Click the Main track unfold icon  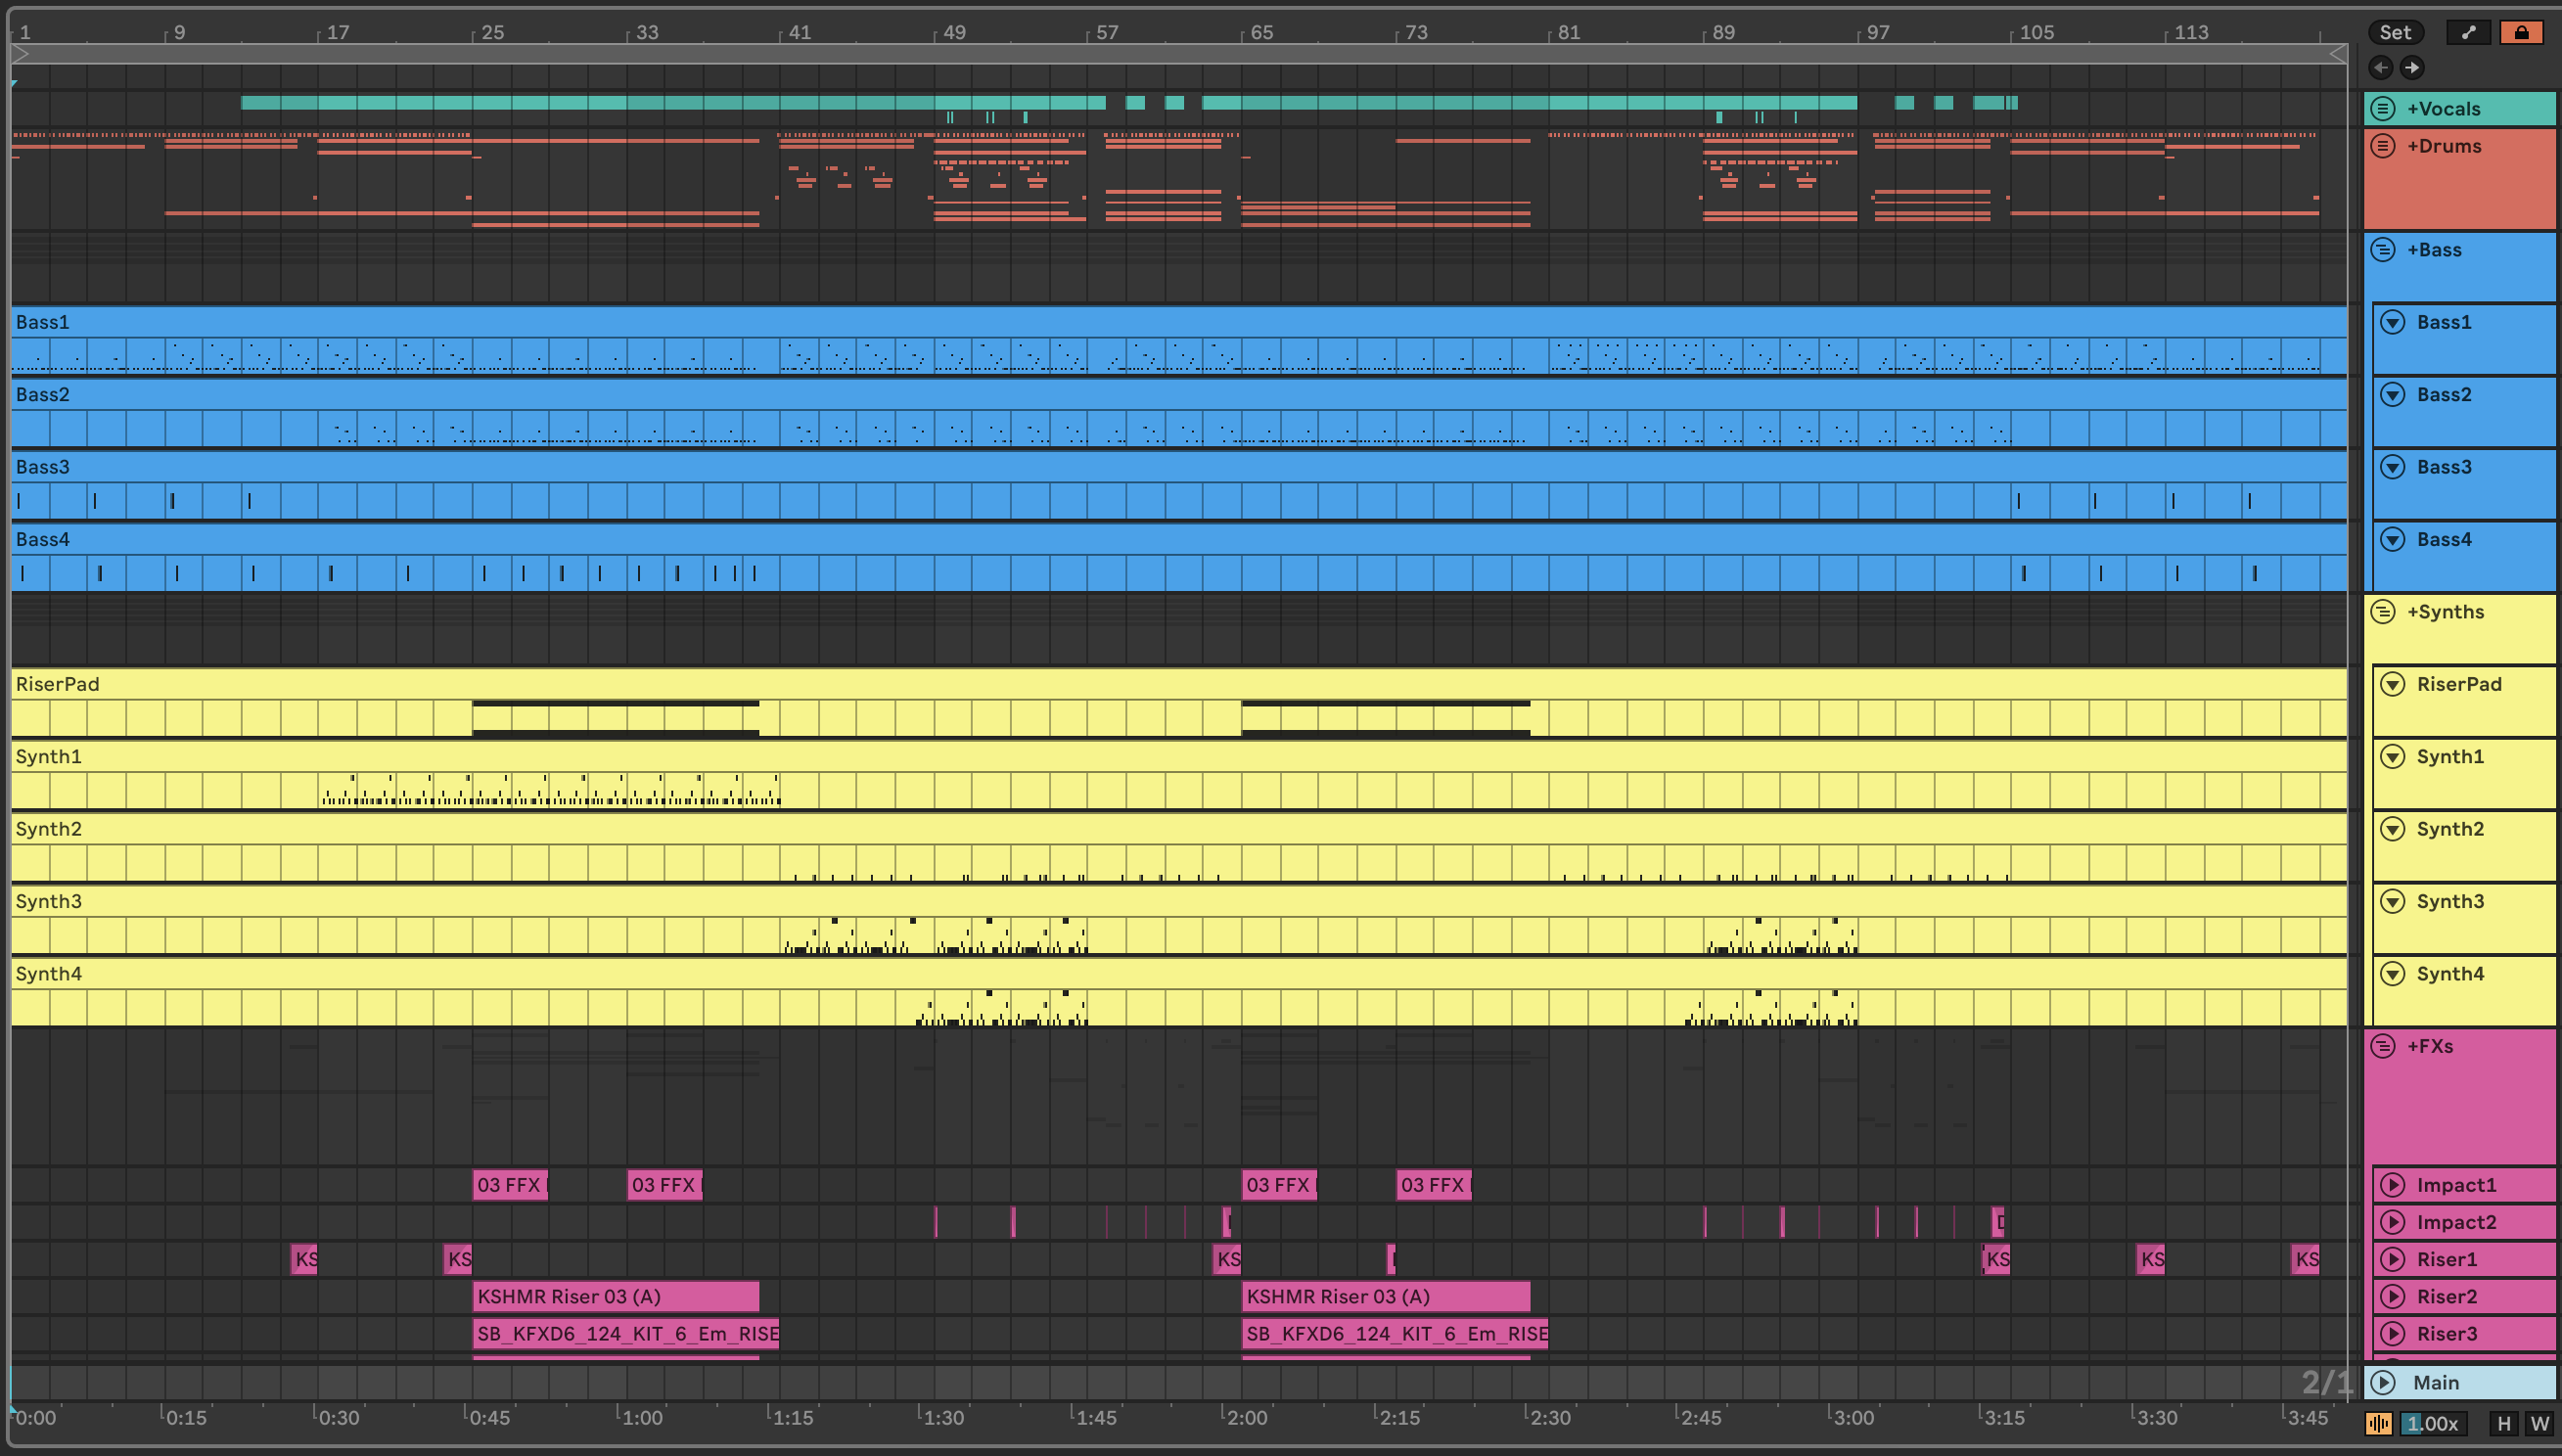(2384, 1382)
